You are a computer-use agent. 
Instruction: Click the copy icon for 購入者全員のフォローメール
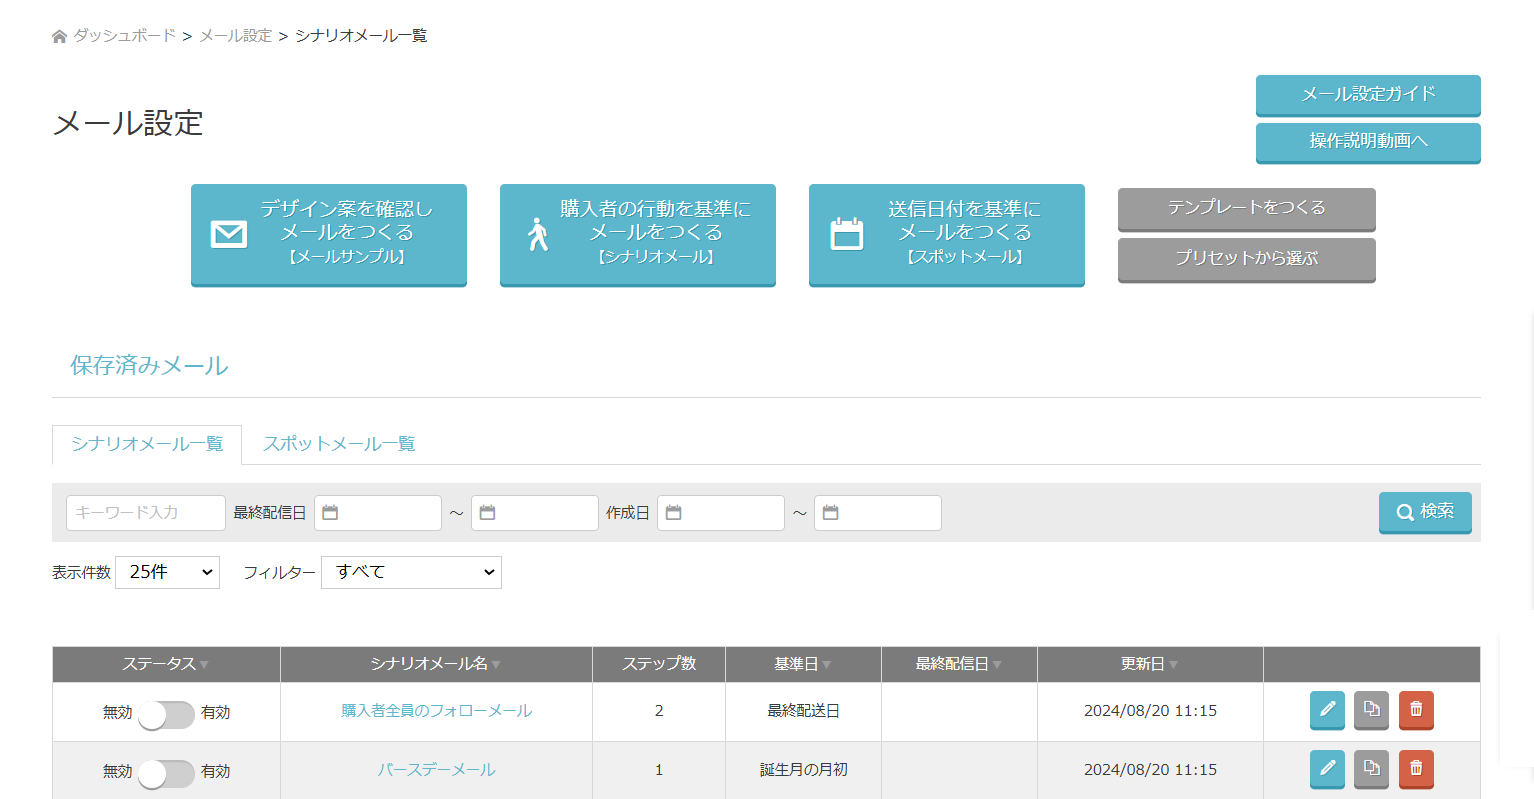[1372, 710]
